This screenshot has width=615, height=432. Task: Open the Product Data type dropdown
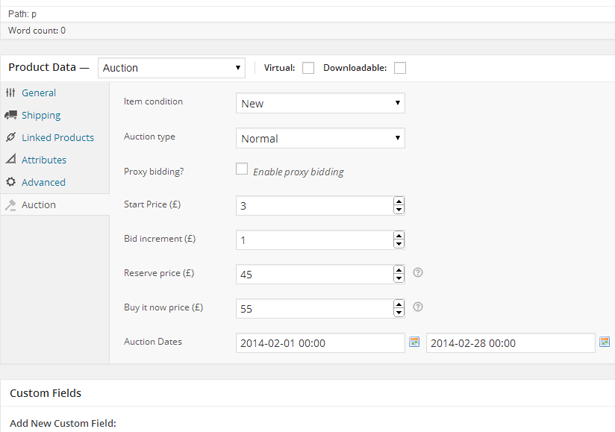click(x=172, y=68)
